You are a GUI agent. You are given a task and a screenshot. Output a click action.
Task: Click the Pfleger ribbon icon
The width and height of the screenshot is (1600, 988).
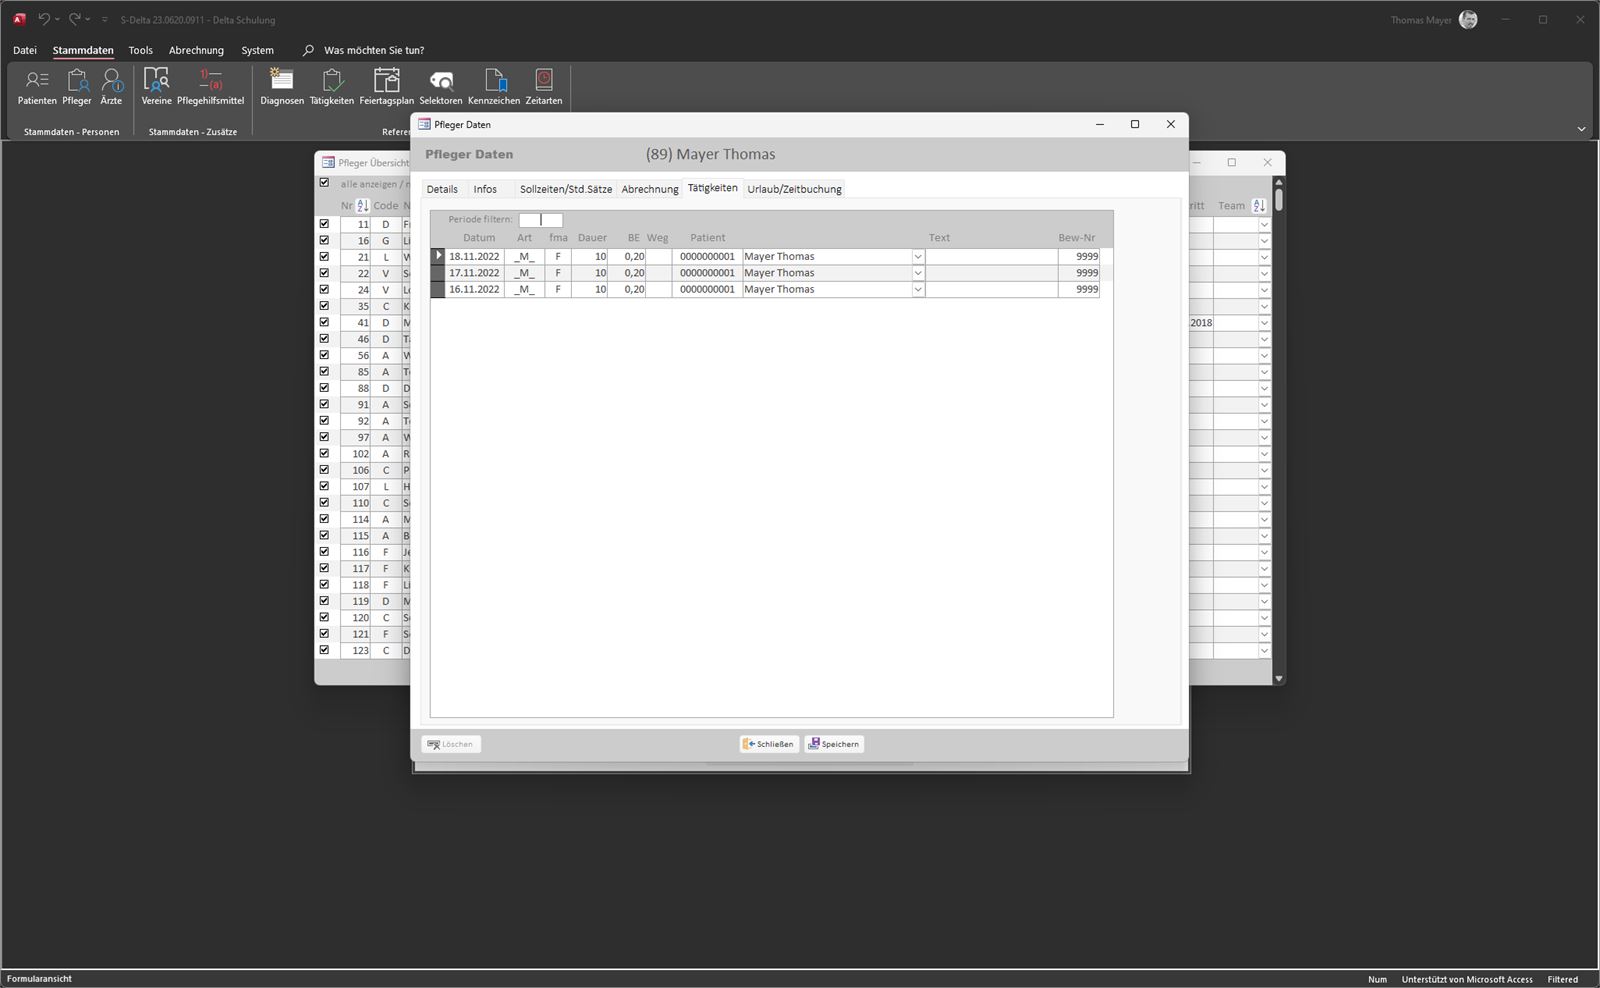tap(77, 86)
